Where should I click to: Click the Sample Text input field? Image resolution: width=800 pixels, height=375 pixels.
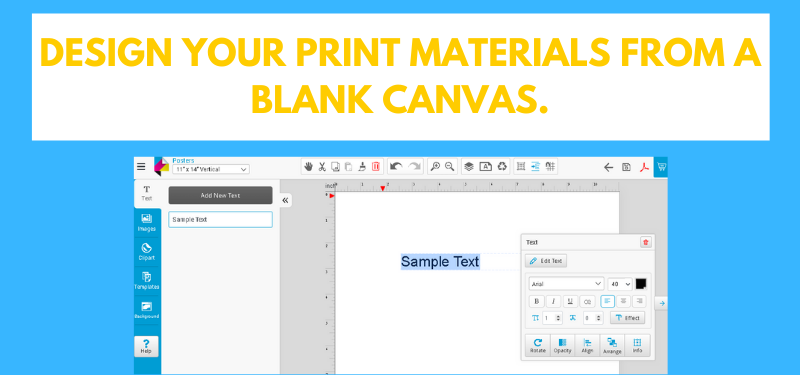click(220, 219)
